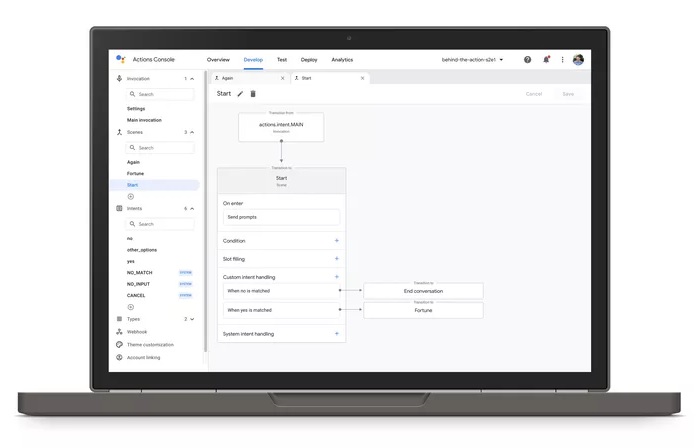Open the CANCEL system intent
This screenshot has height=448, width=700.
(136, 295)
